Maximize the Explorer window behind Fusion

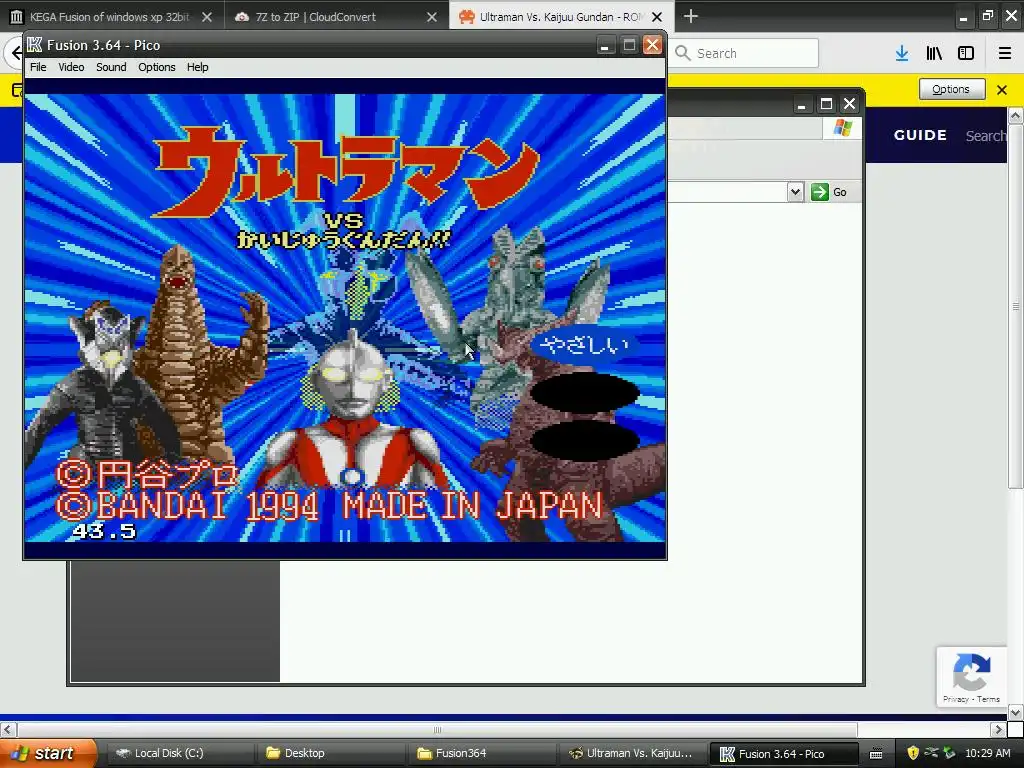(826, 104)
